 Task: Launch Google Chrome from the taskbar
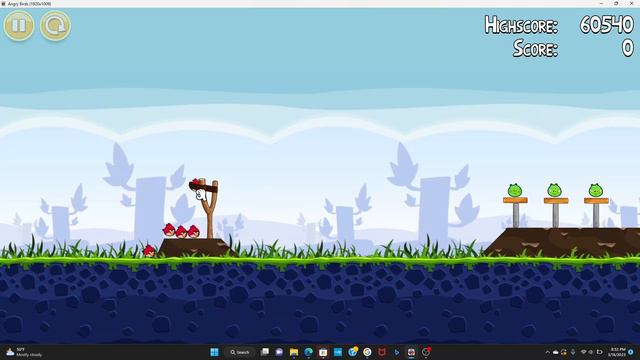pyautogui.click(x=367, y=352)
